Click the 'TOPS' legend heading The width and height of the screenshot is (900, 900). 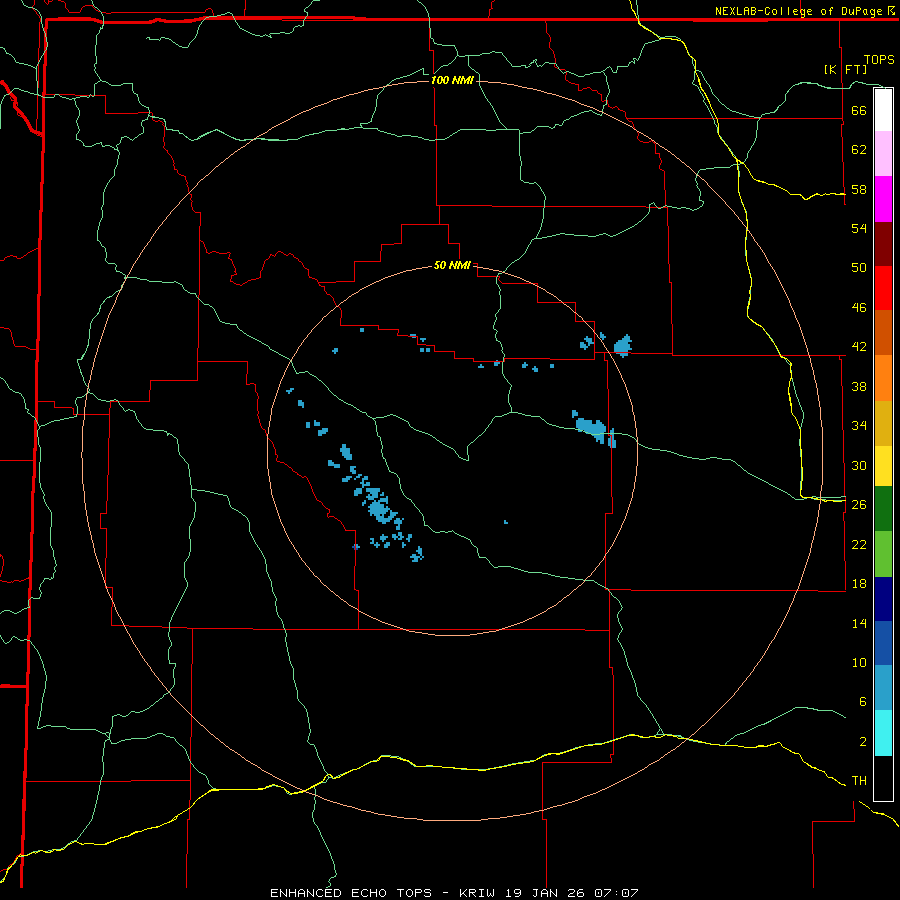879,60
